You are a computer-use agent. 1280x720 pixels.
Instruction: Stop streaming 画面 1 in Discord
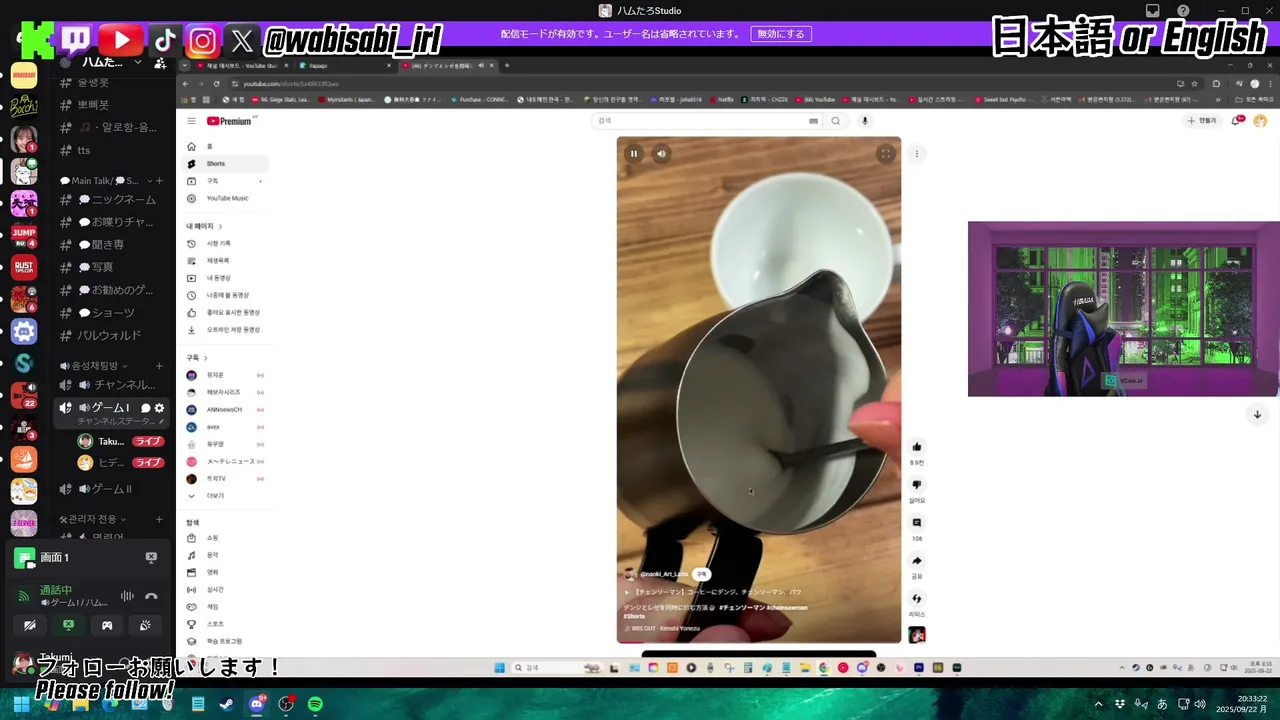(x=151, y=557)
